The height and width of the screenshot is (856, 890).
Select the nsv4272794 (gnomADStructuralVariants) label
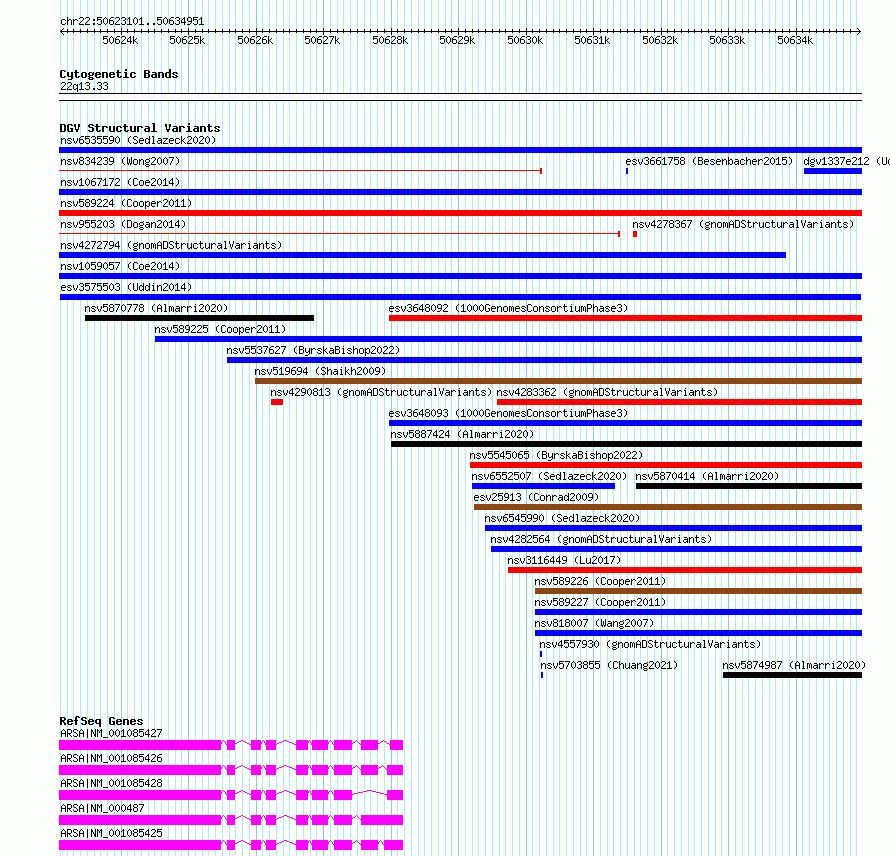point(171,245)
